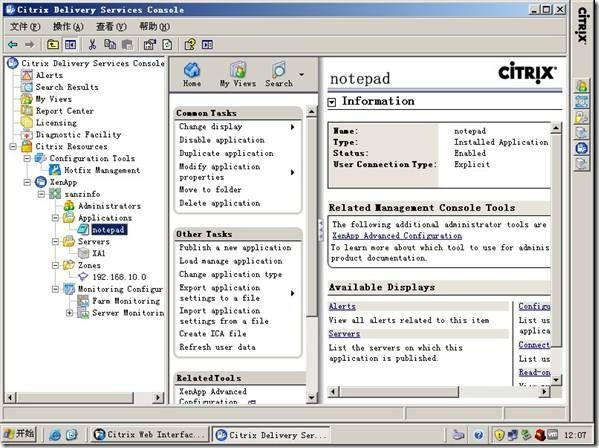The height and width of the screenshot is (448, 599).
Task: Click the Help question mark toolbar icon
Action: click(190, 45)
